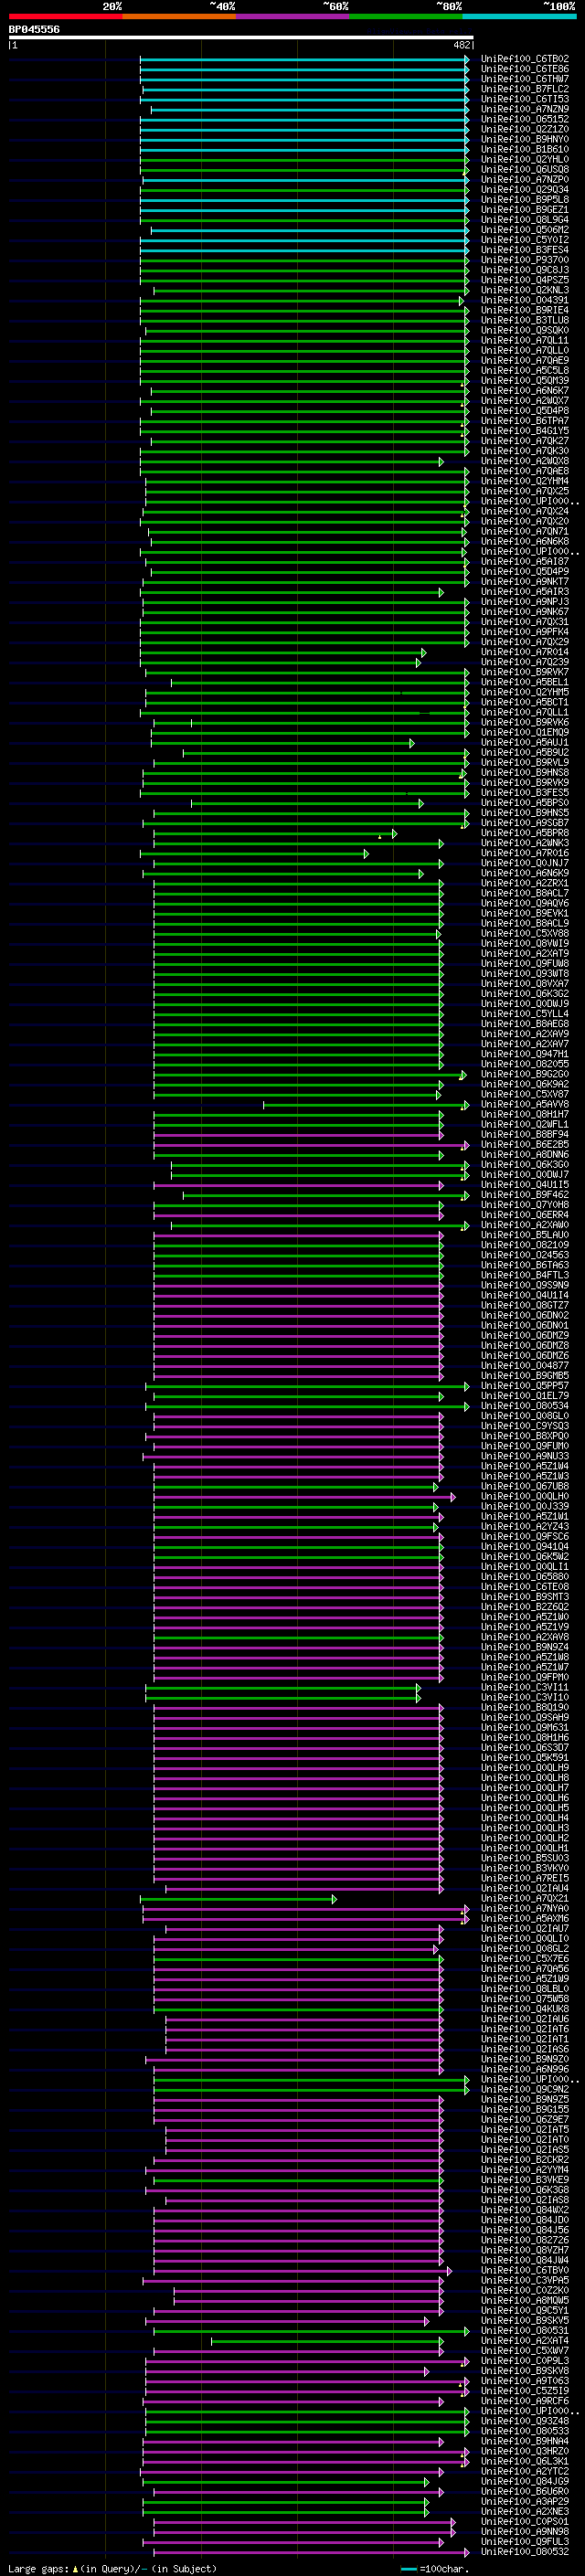The width and height of the screenshot is (585, 2576).
Task: Select hit label UniRef100_A7QX24
Action: [525, 511]
